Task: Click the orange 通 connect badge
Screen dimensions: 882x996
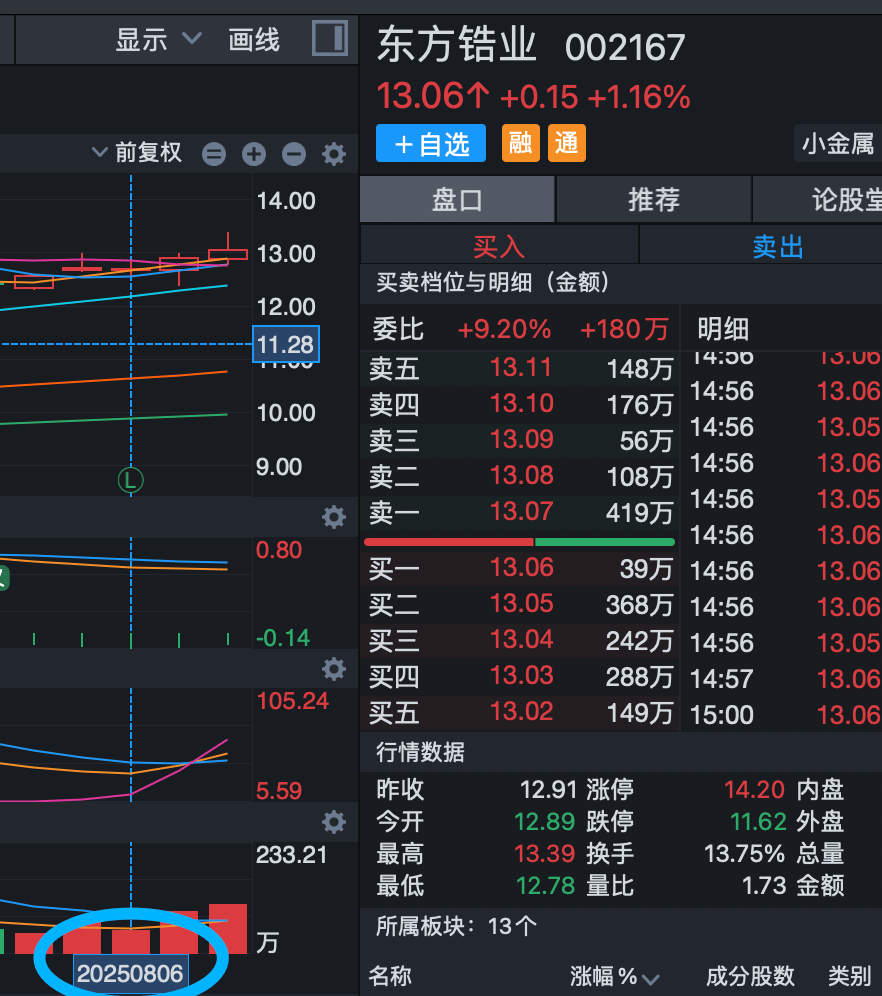Action: pos(566,144)
